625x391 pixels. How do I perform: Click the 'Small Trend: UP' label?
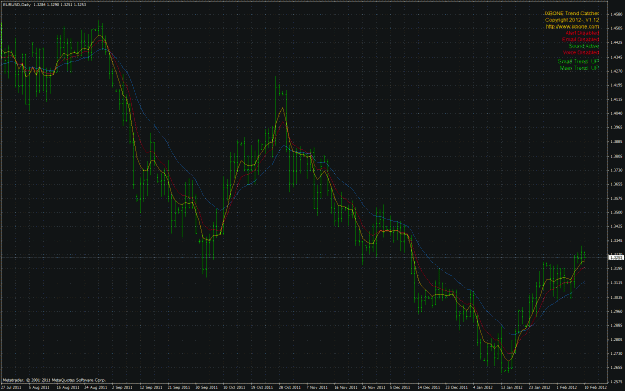(578, 61)
